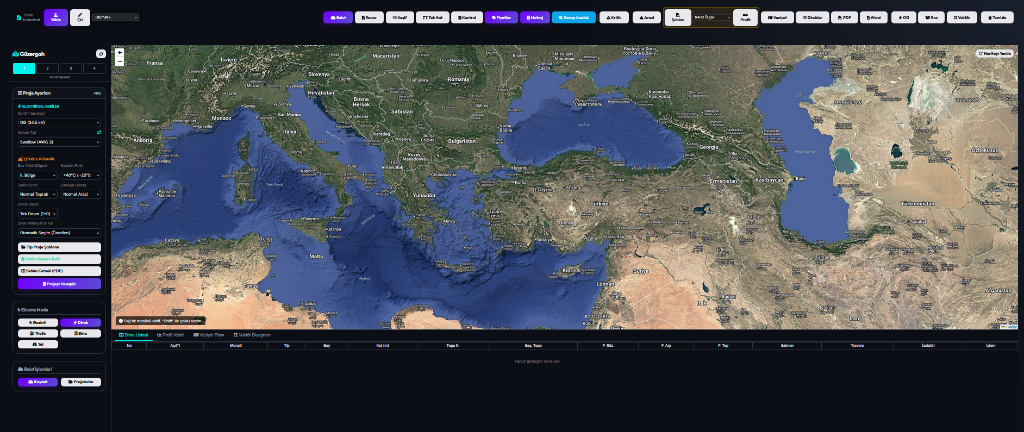The width and height of the screenshot is (1024, 432).
Task: Click the Word export button
Action: tap(873, 17)
